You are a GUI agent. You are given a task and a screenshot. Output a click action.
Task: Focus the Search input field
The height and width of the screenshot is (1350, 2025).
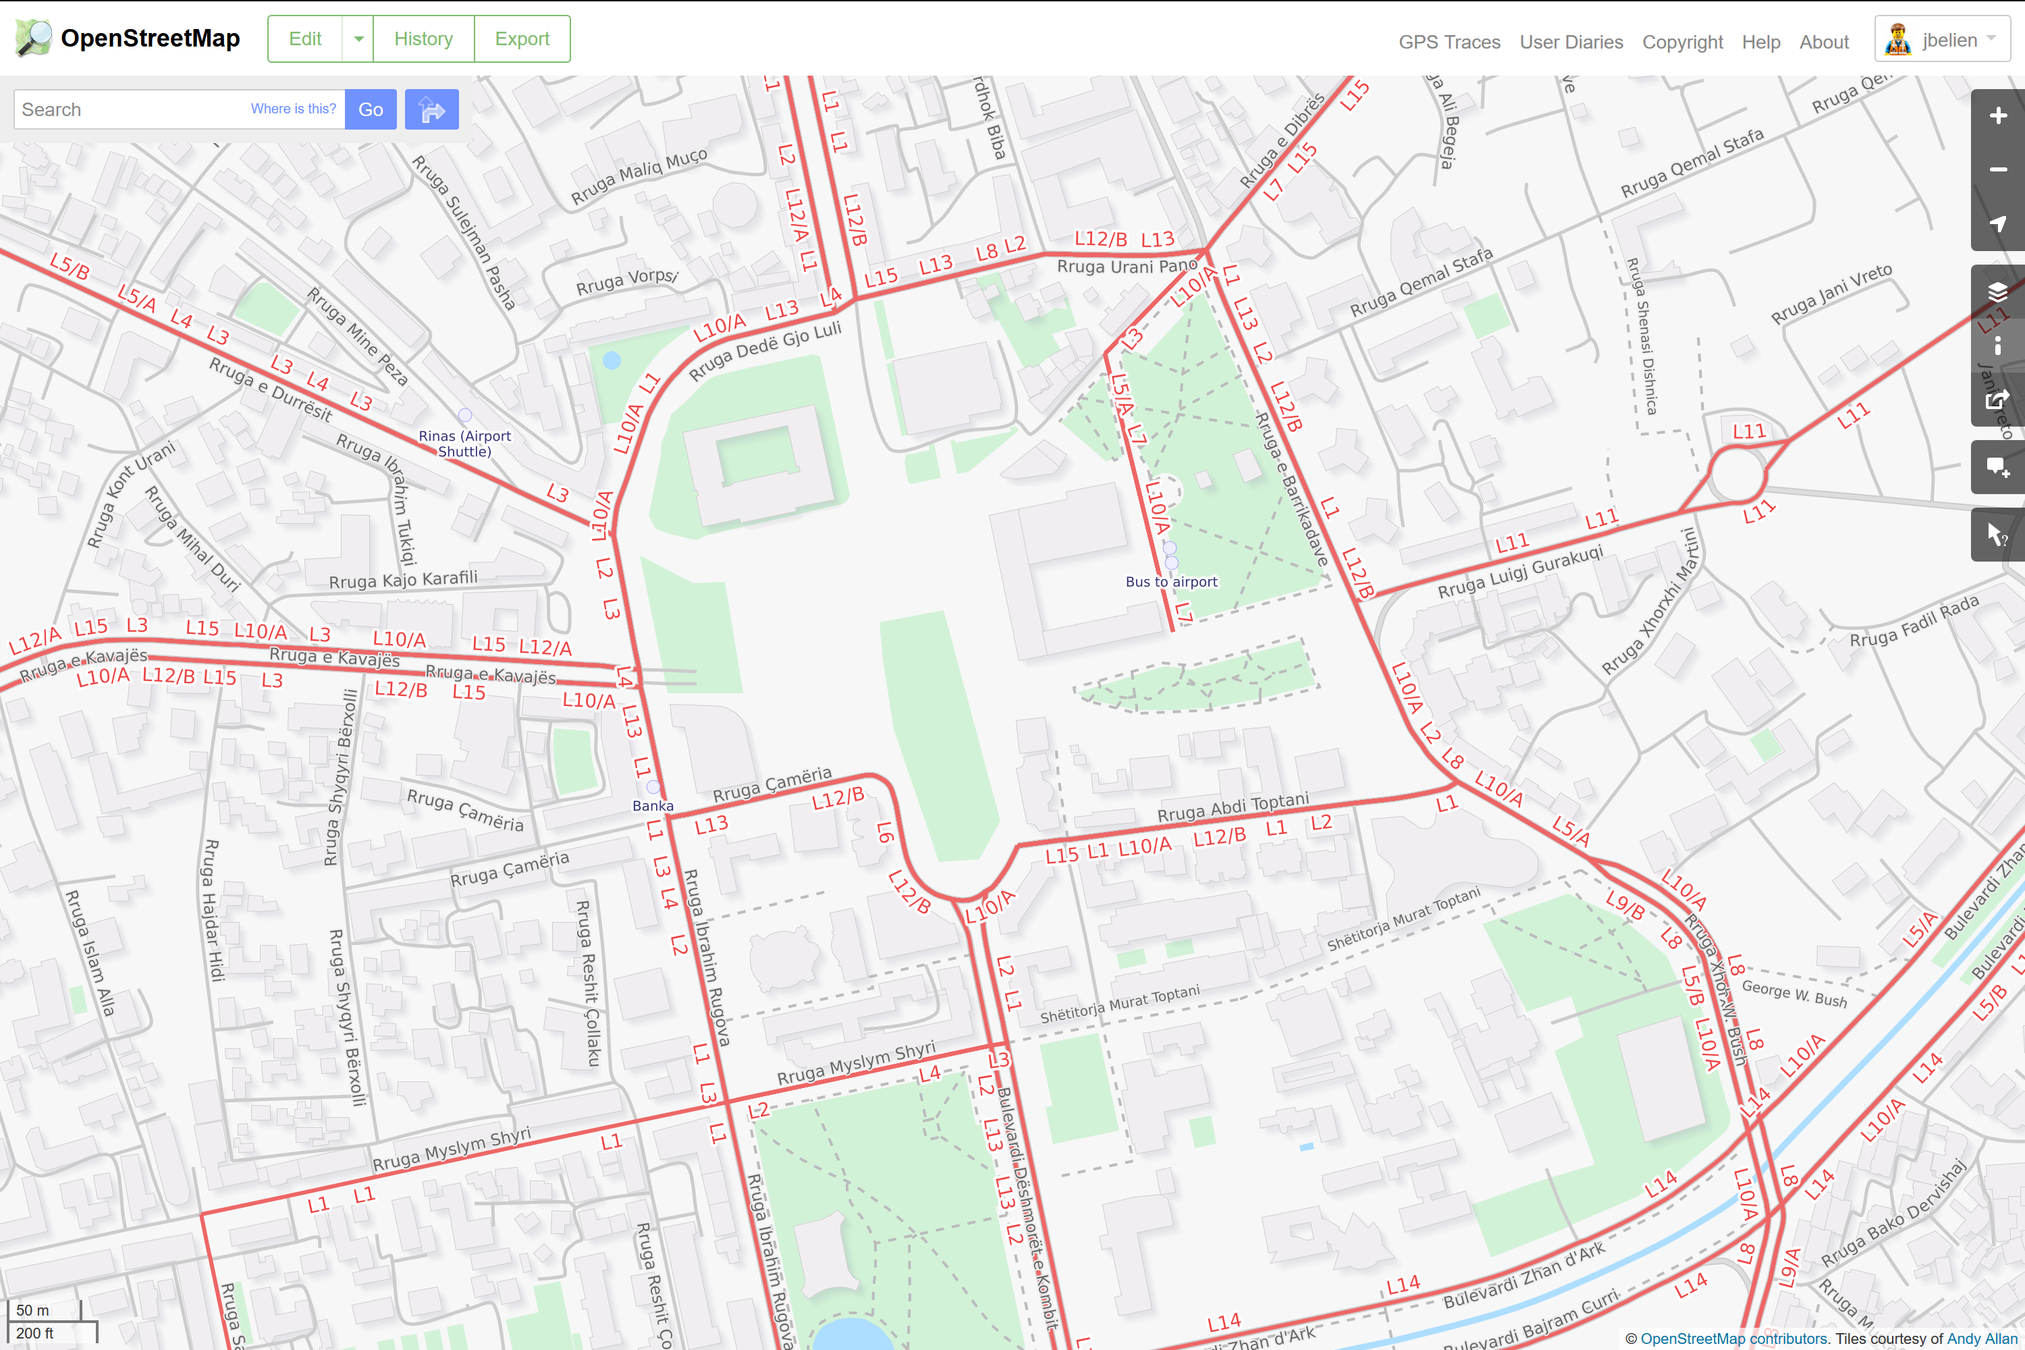(x=130, y=110)
